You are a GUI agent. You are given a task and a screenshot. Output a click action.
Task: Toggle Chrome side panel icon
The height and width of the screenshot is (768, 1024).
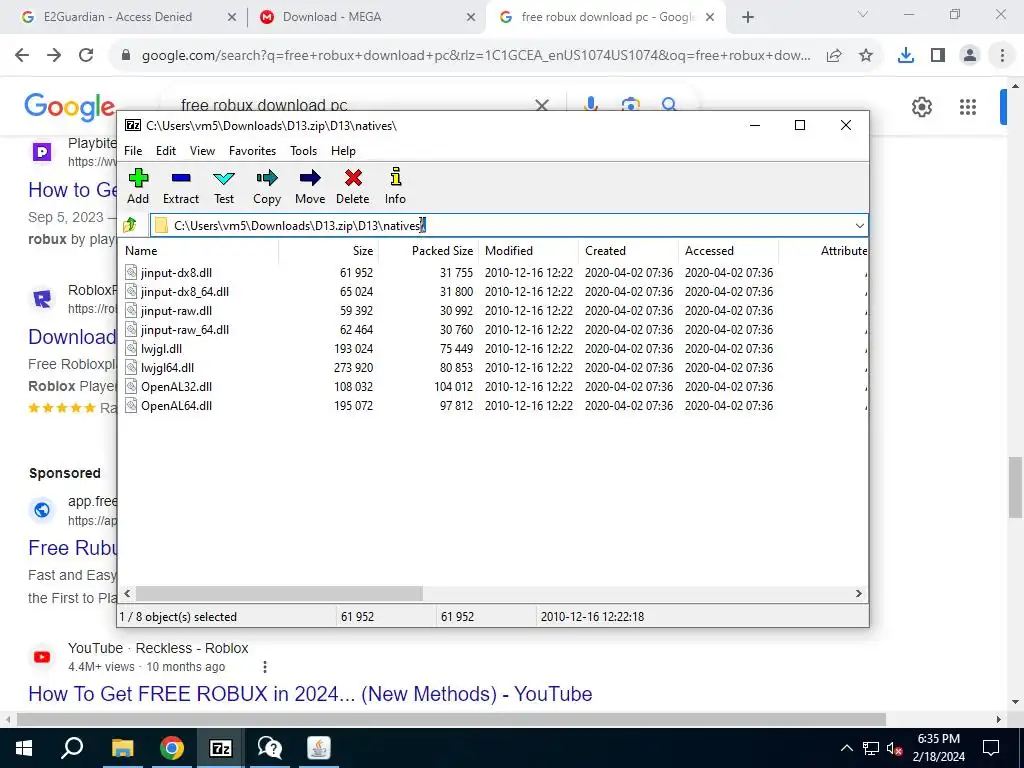coord(938,56)
